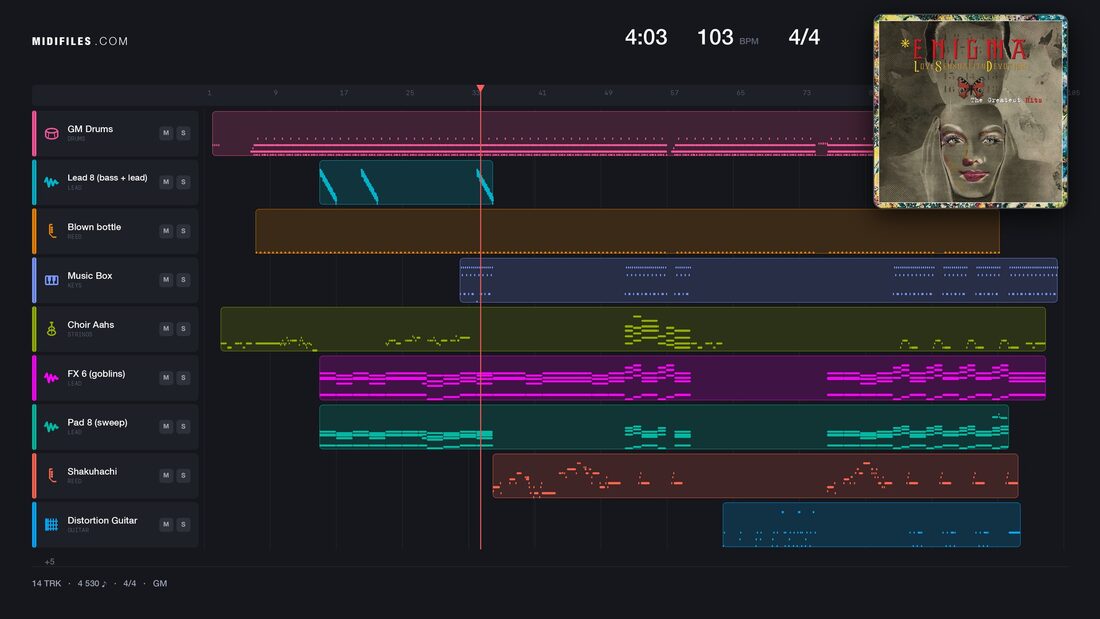Viewport: 1100px width, 619px height.
Task: Select the GM Drums track name
Action: pos(90,129)
